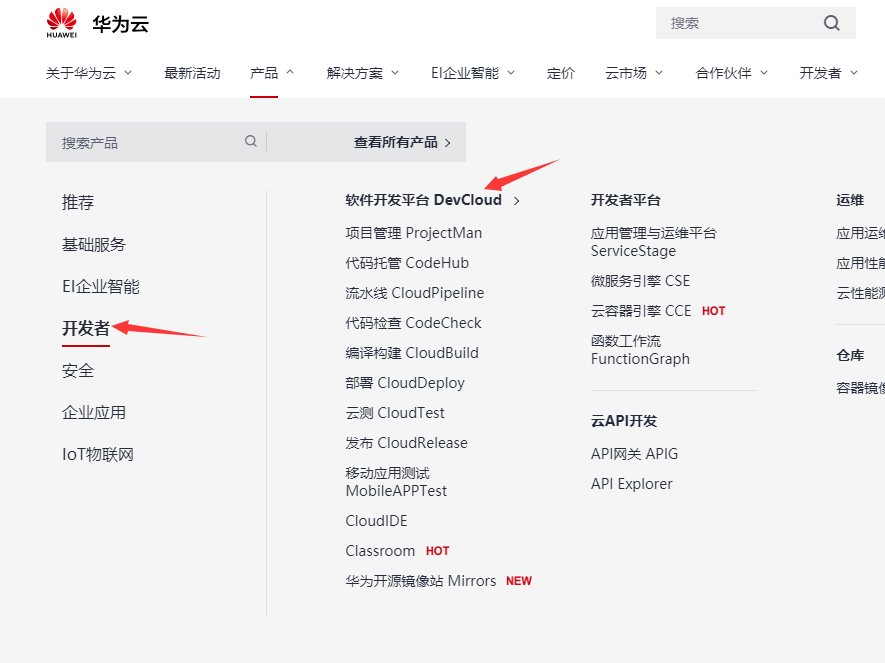Select the 安全 category
Viewport: 885px width, 663px height.
coord(78,370)
